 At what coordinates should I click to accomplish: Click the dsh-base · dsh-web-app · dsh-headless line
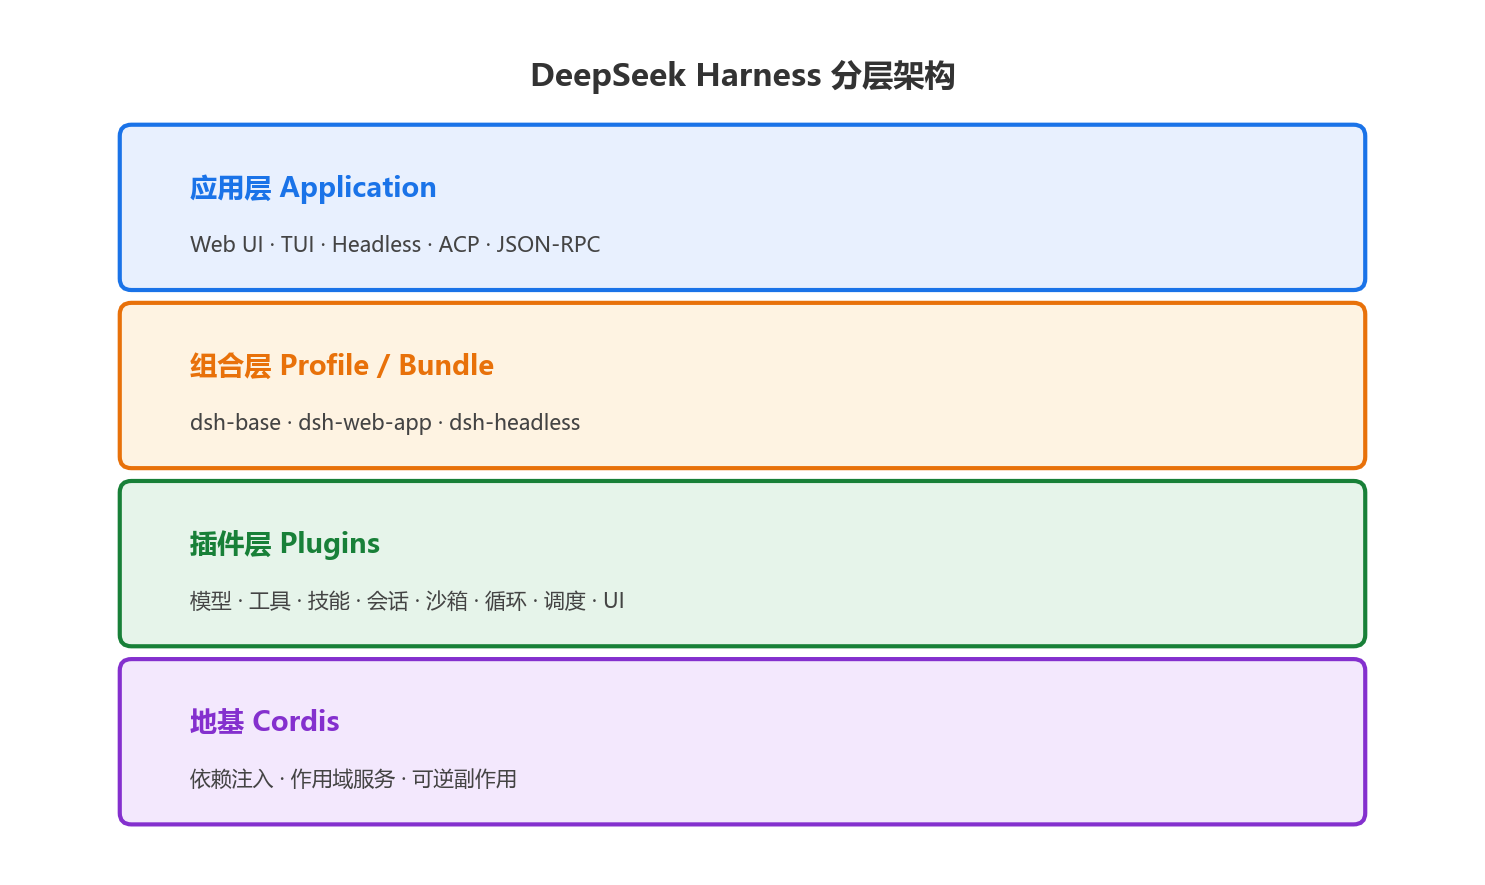click(x=385, y=422)
